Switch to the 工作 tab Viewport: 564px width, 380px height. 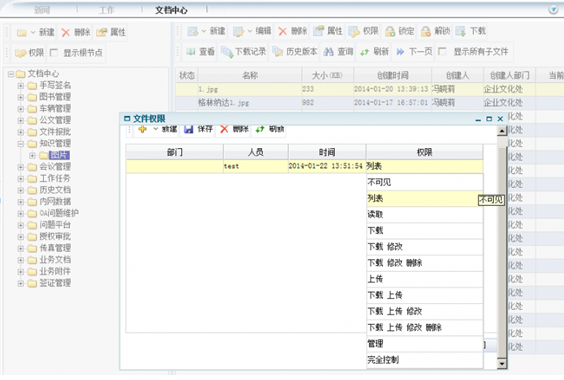[x=106, y=10]
